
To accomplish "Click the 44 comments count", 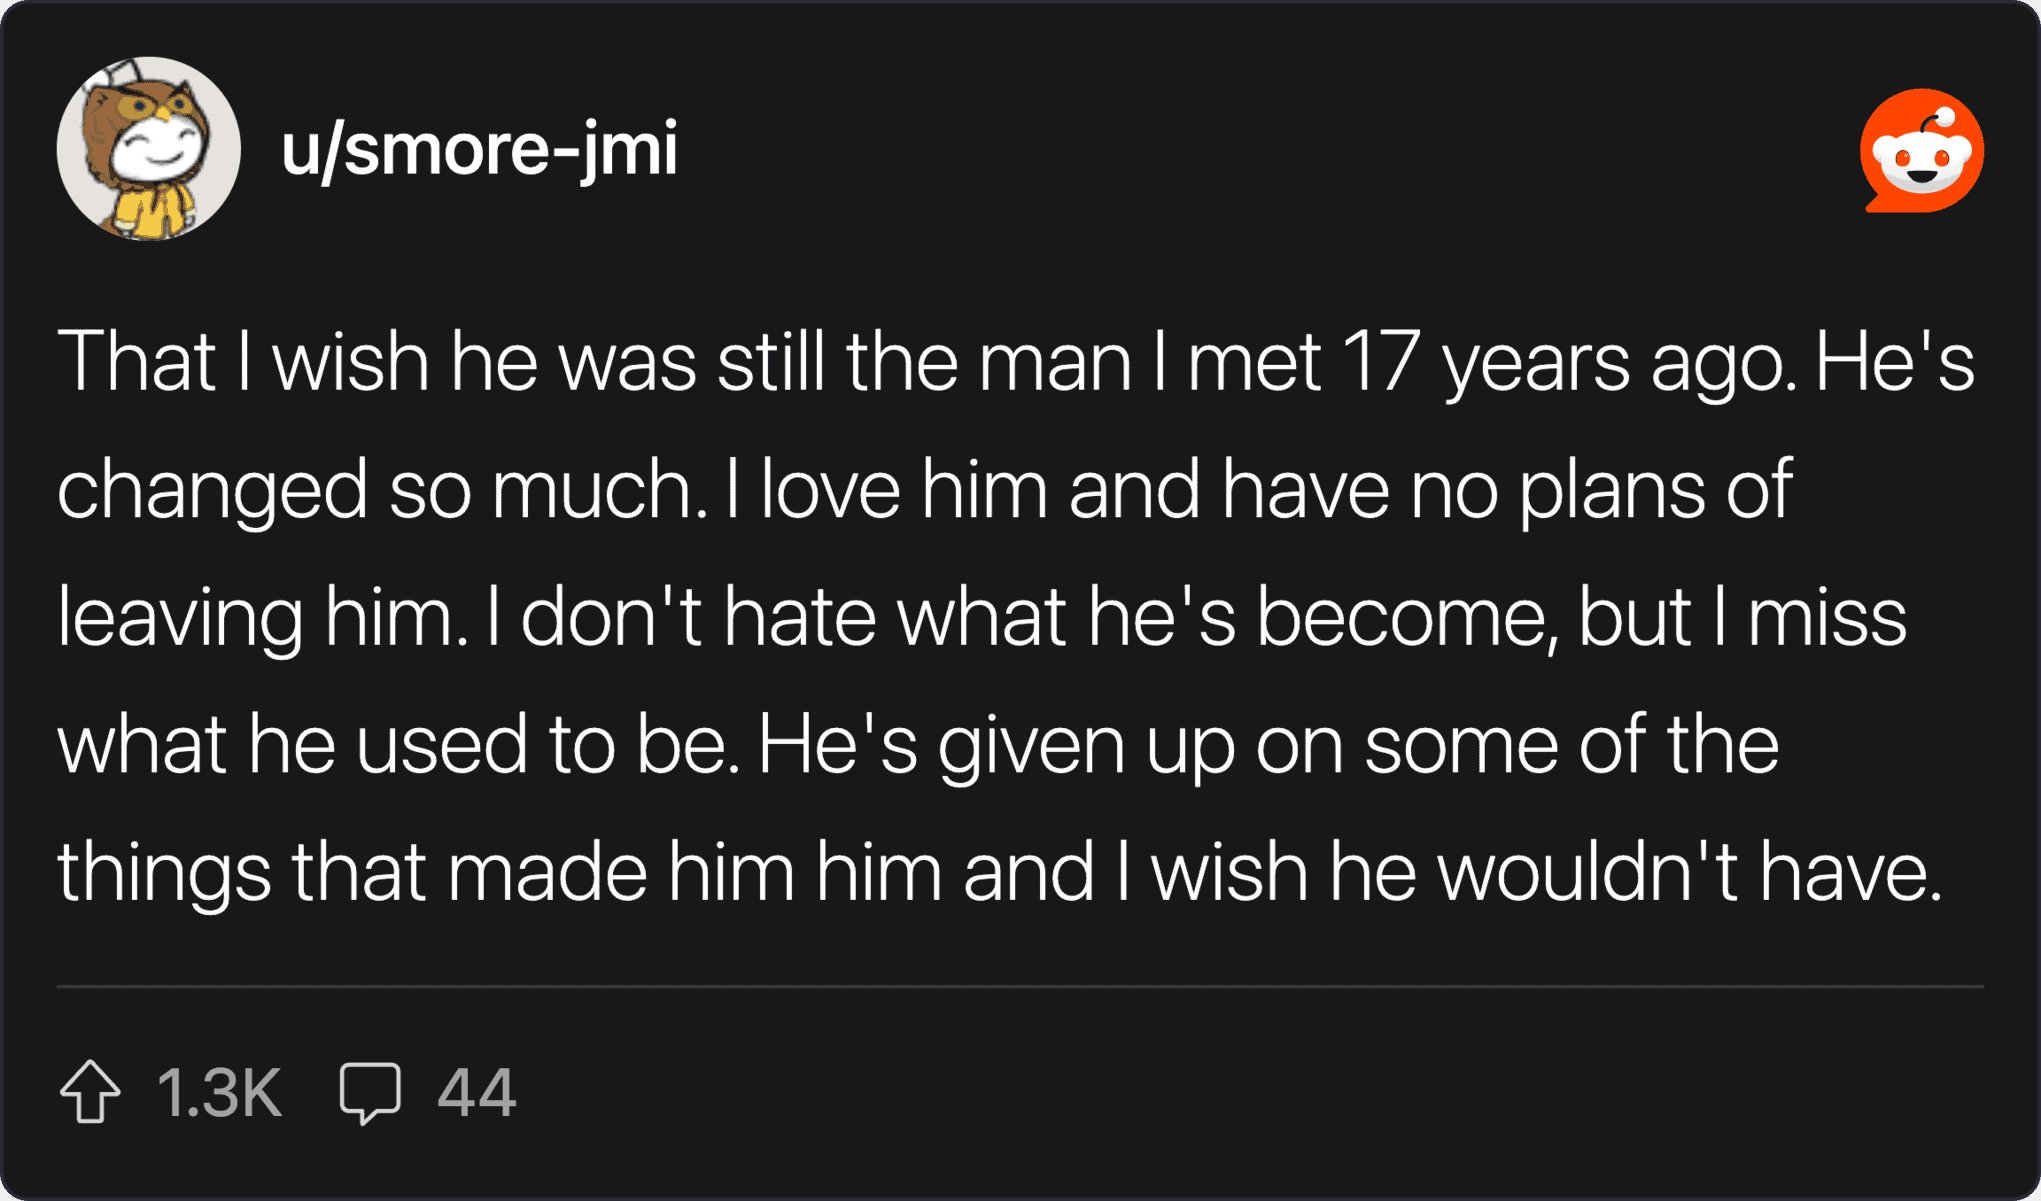I will tap(476, 1092).
